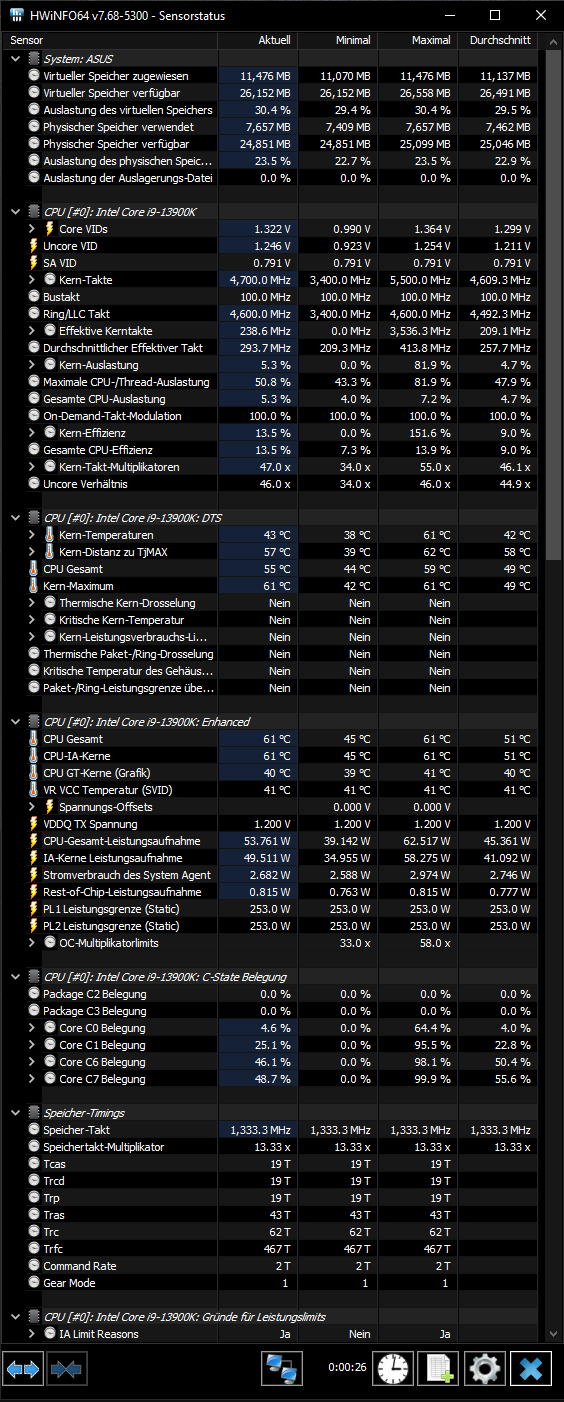Open sensor settings gear icon
The height and width of the screenshot is (1402, 564).
485,1368
